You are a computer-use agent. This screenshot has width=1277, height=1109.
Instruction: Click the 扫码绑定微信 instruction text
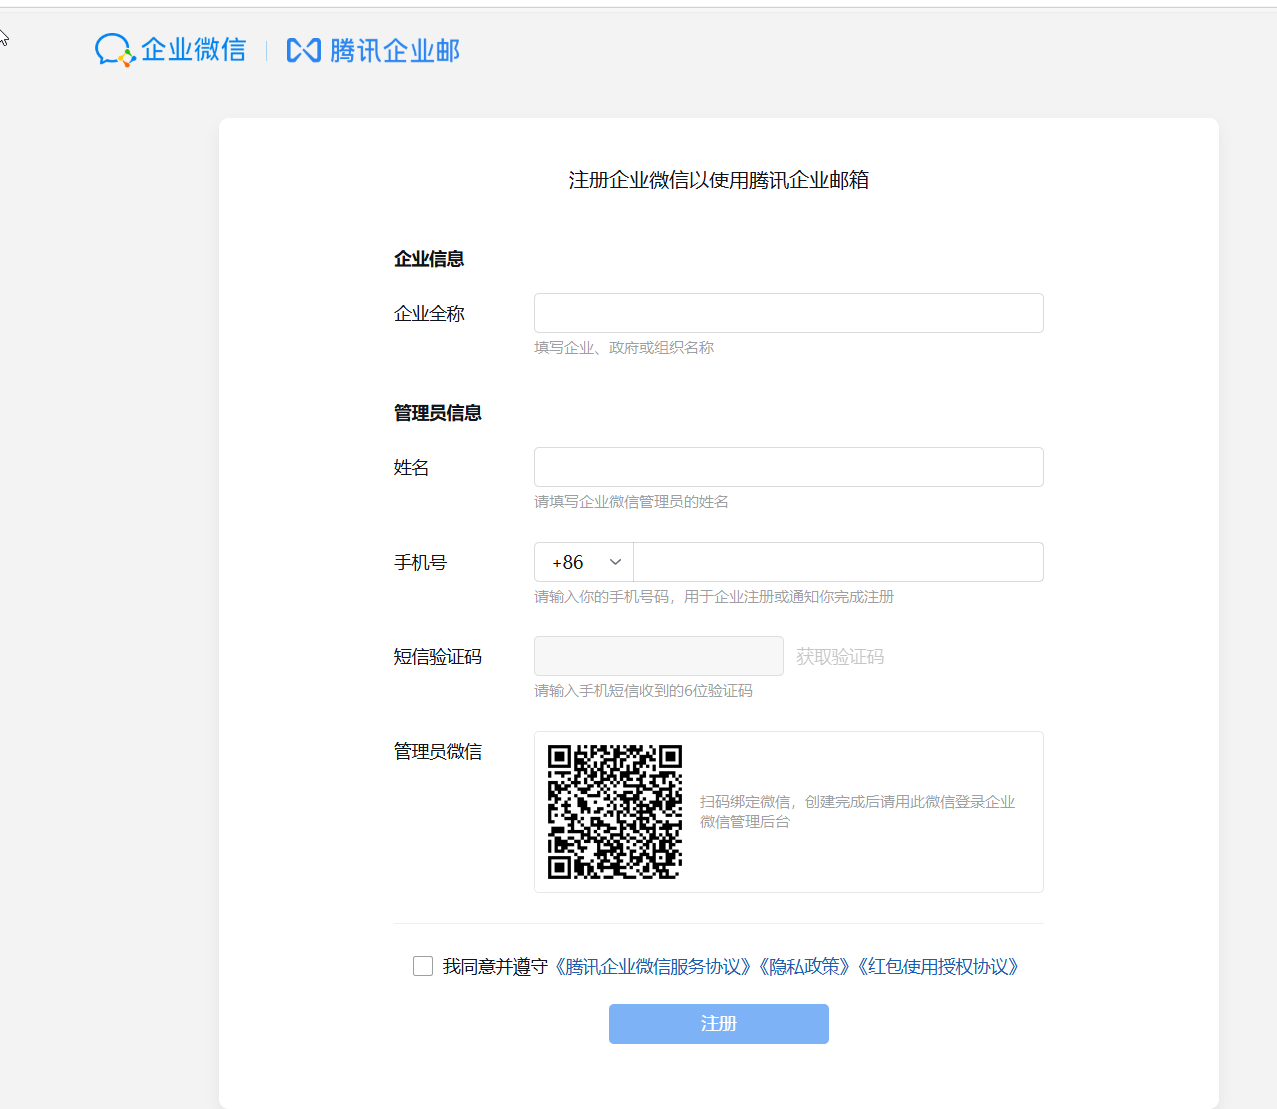(857, 812)
